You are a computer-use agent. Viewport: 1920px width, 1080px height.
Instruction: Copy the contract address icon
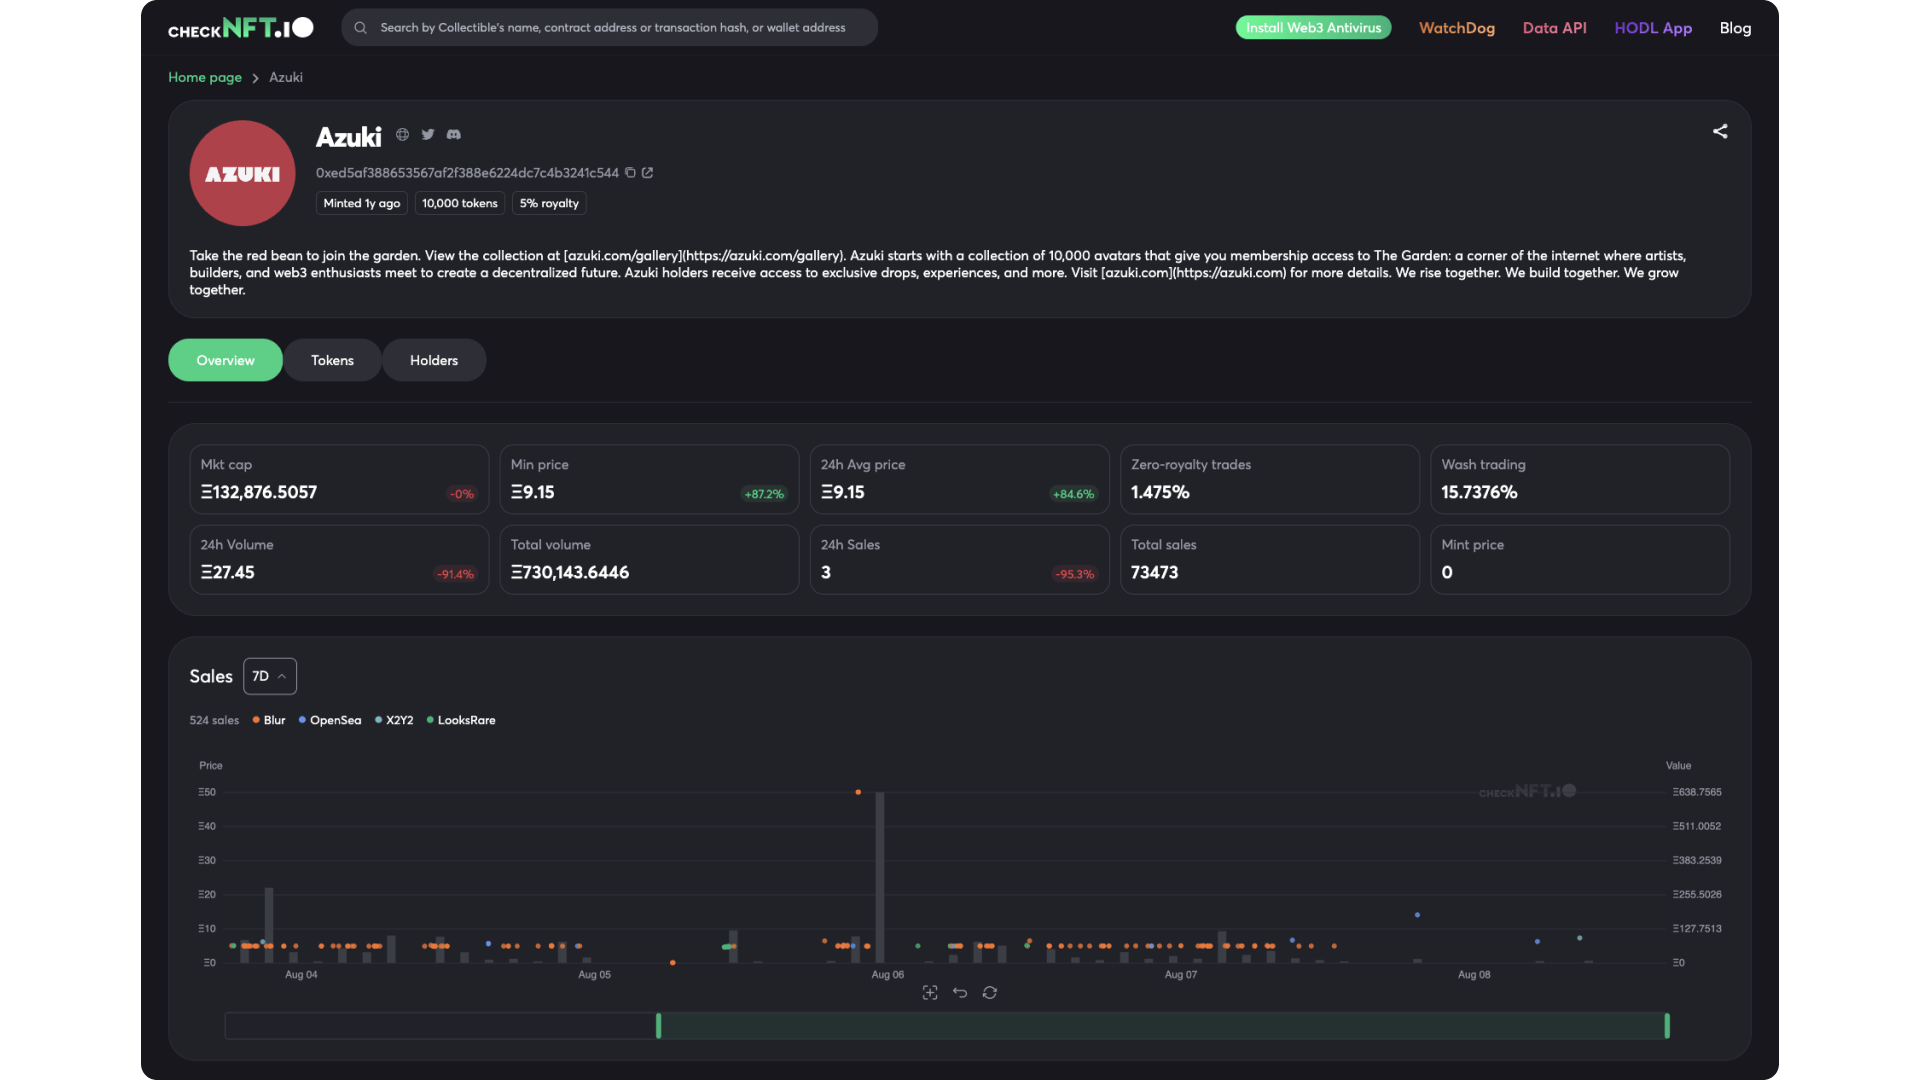(630, 173)
